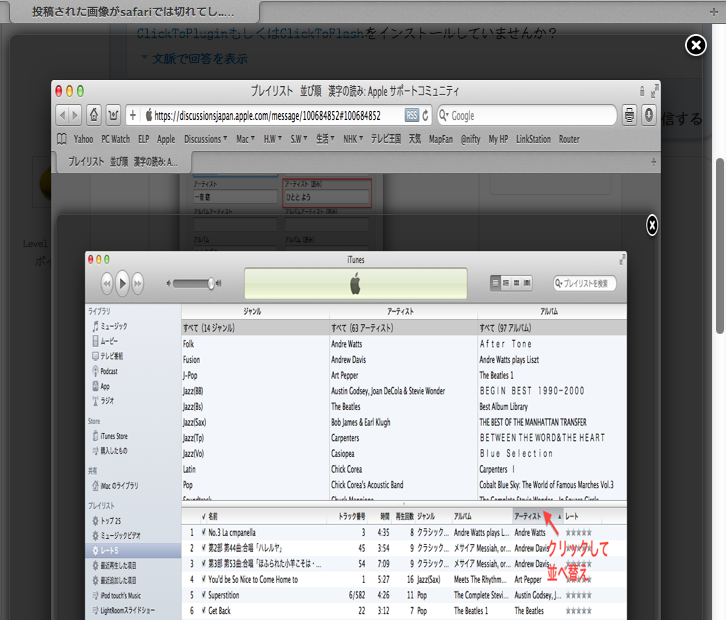726x620 pixels.
Task: Click the iTunes next track button
Action: [x=138, y=283]
